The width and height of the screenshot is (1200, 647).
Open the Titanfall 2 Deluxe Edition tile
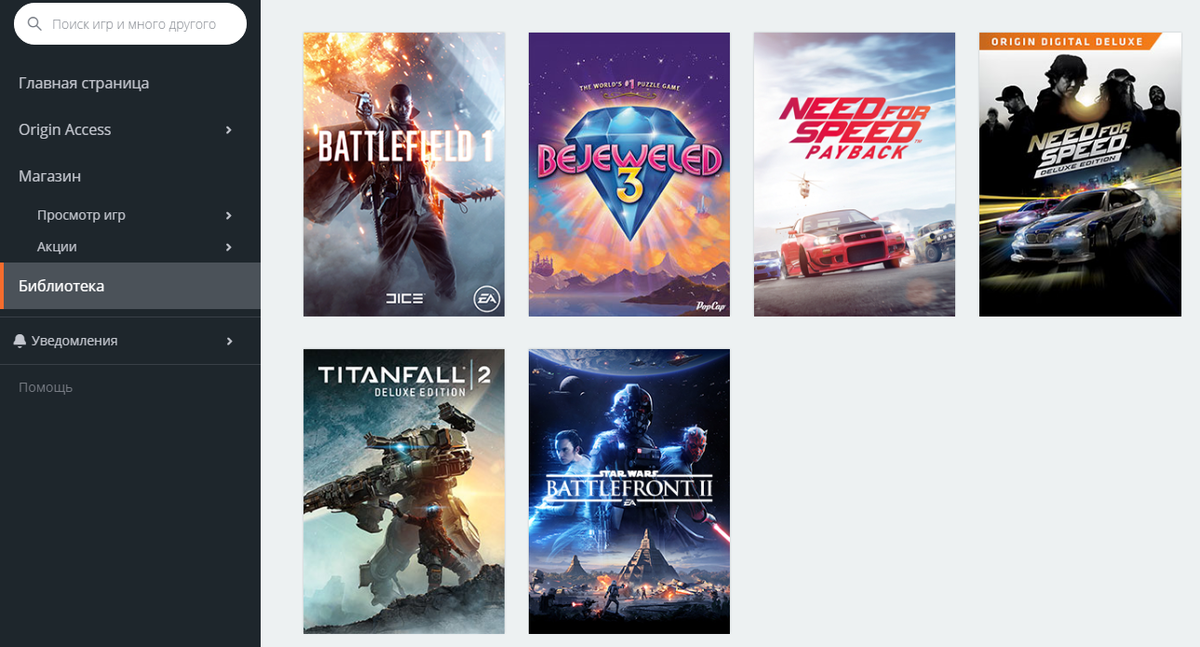point(404,491)
